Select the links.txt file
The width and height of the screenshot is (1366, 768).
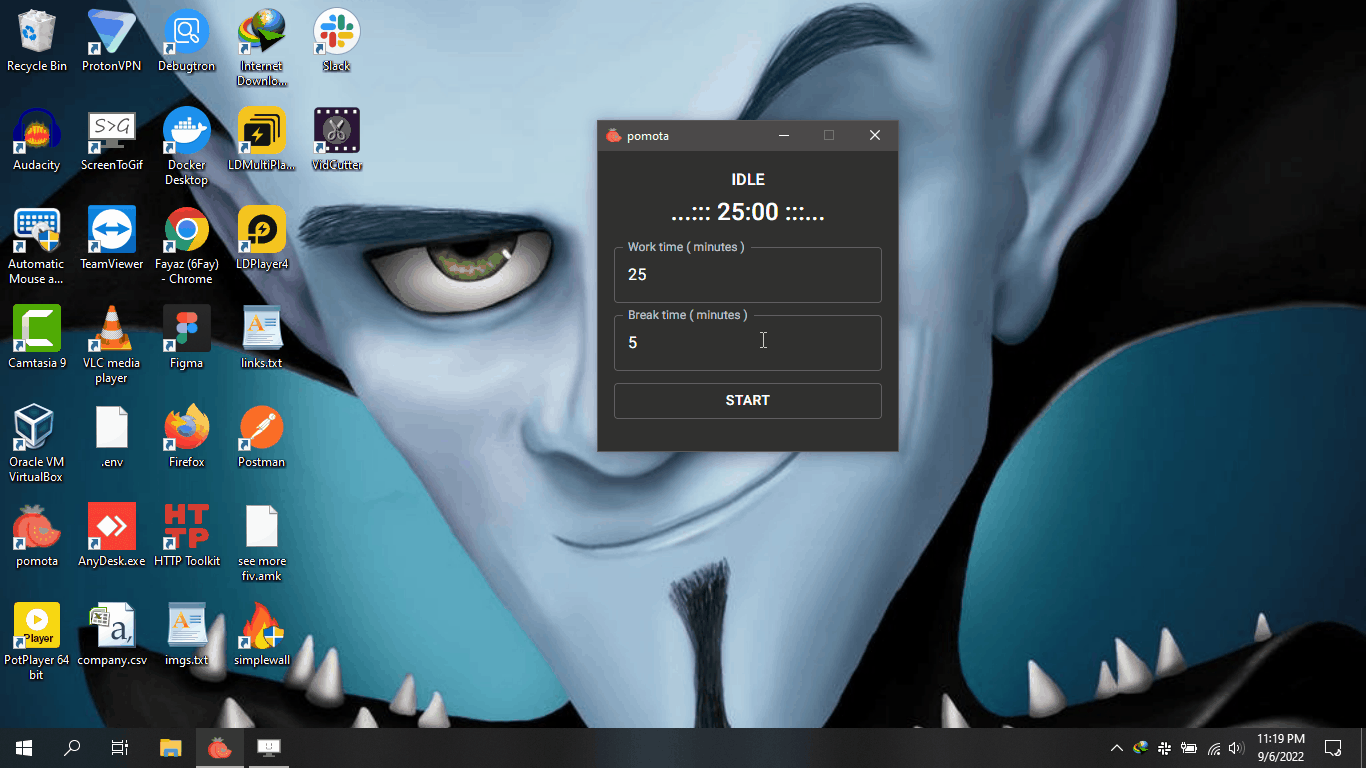(x=262, y=338)
